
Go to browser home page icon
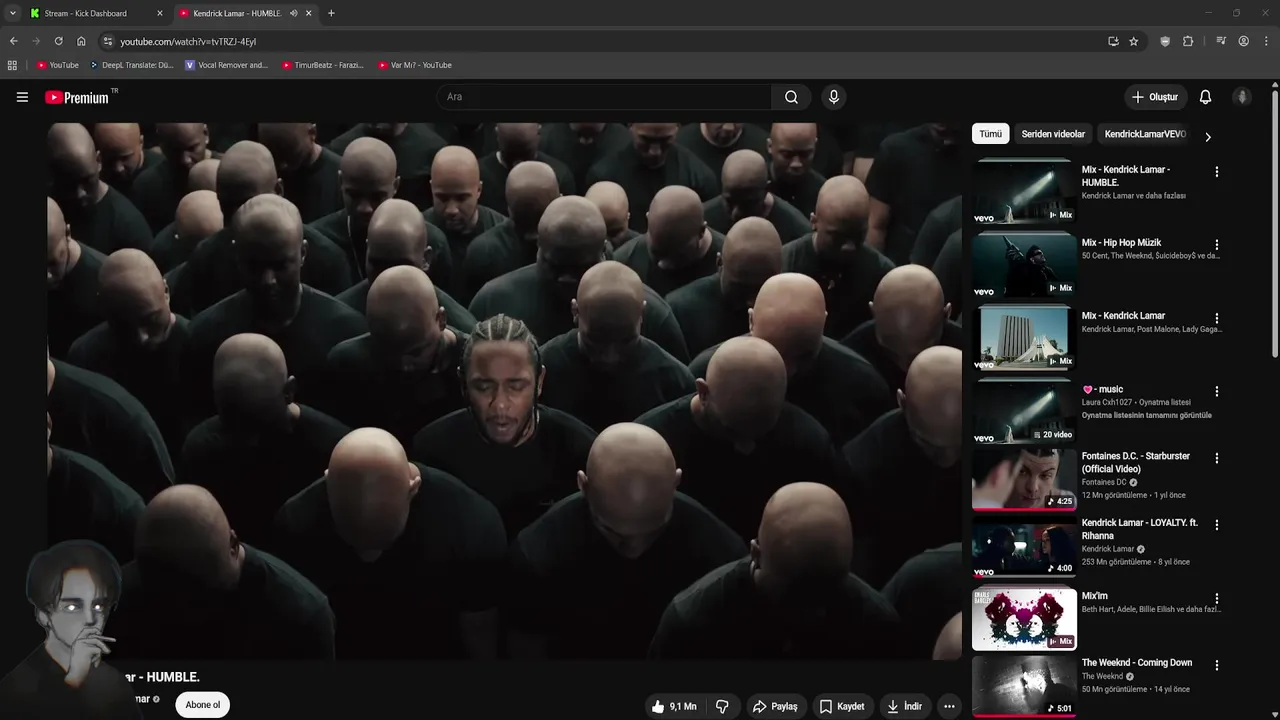point(81,41)
